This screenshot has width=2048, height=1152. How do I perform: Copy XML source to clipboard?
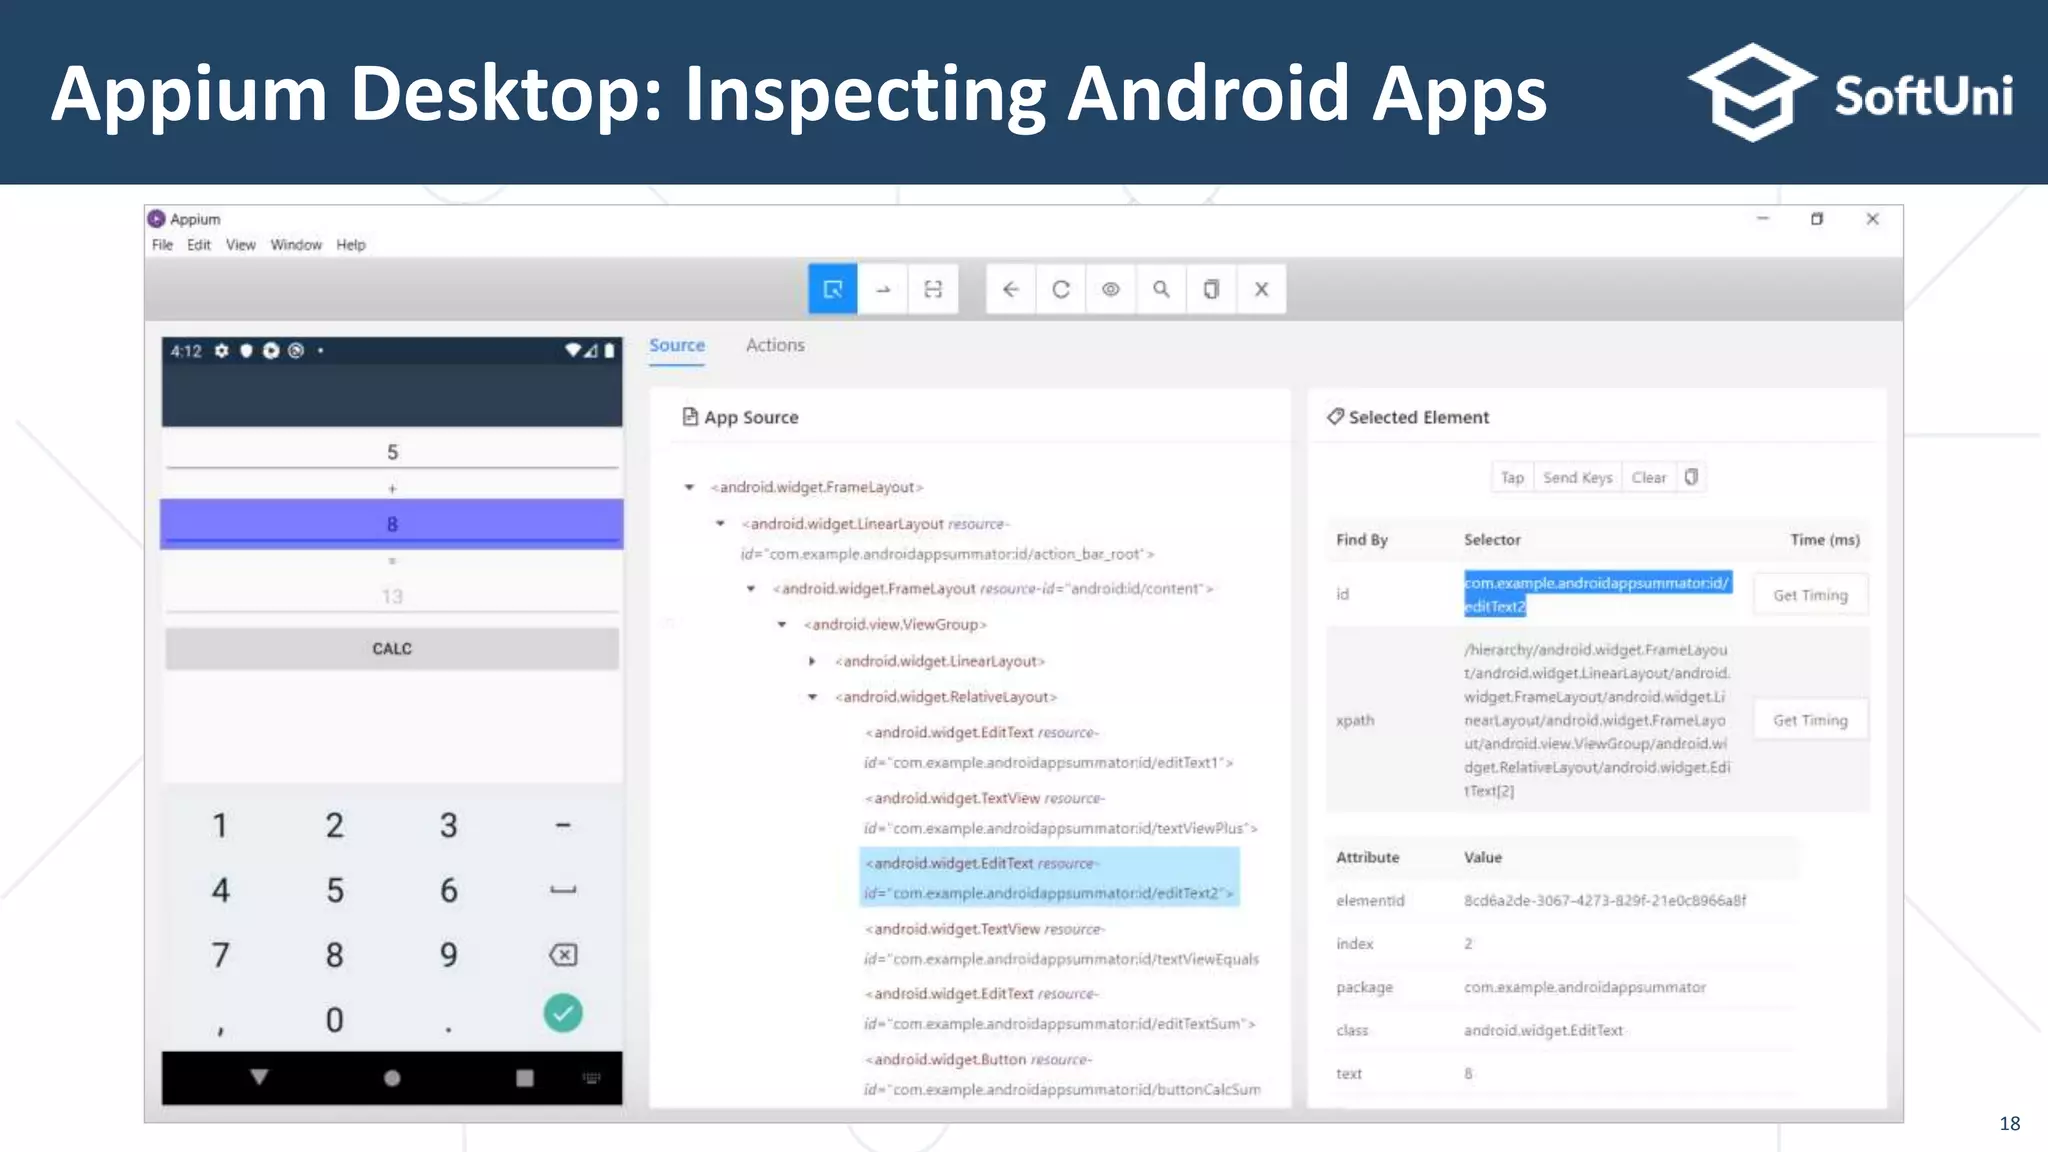(x=1211, y=289)
